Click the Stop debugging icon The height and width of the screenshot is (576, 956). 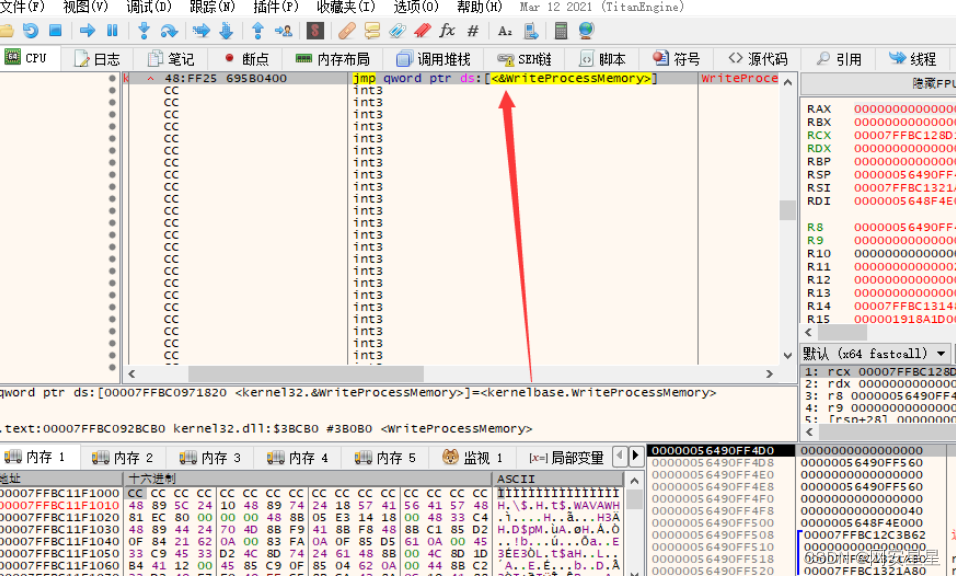54,33
